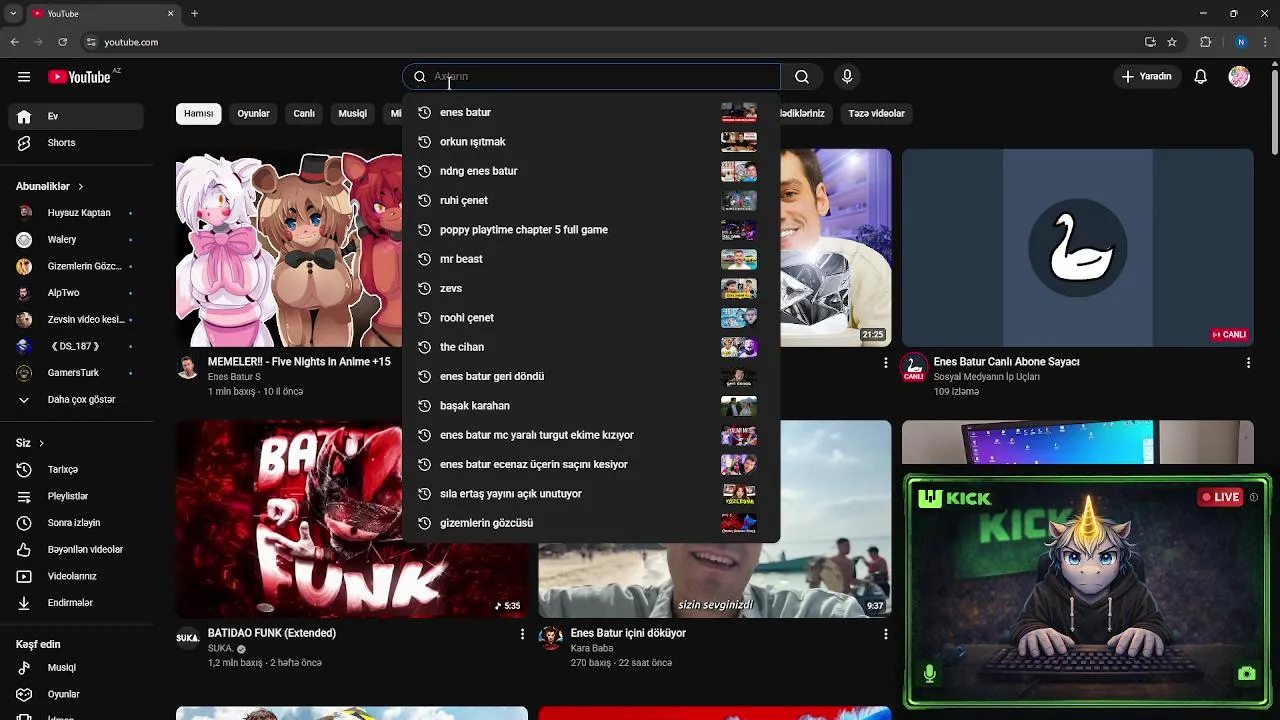Screen dimensions: 1280x720
Task: Choose suggestion gizemlerin gözcüsü
Action: [x=590, y=523]
